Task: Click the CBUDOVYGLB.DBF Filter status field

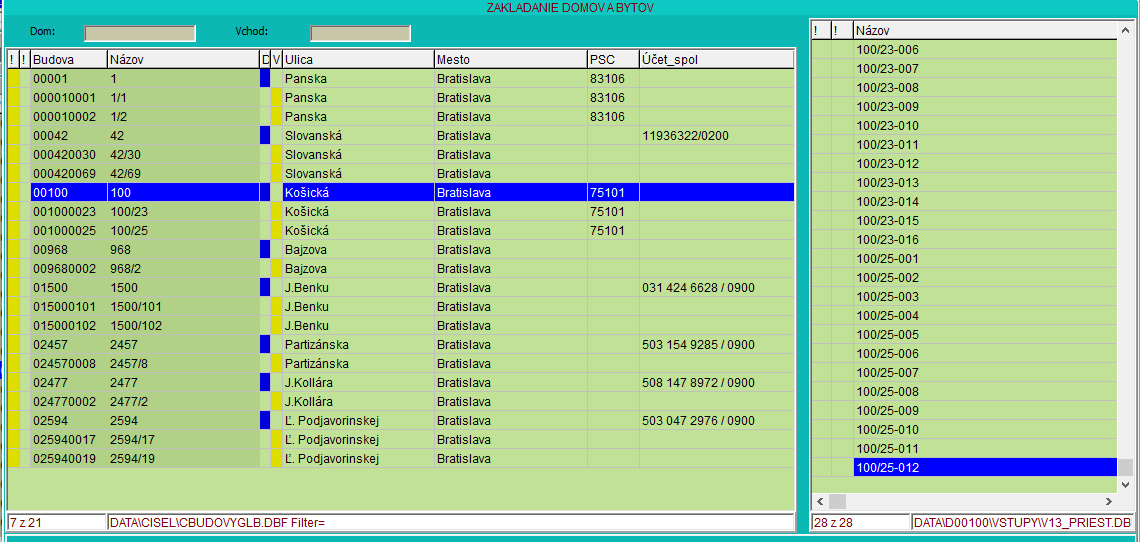Action: point(451,522)
